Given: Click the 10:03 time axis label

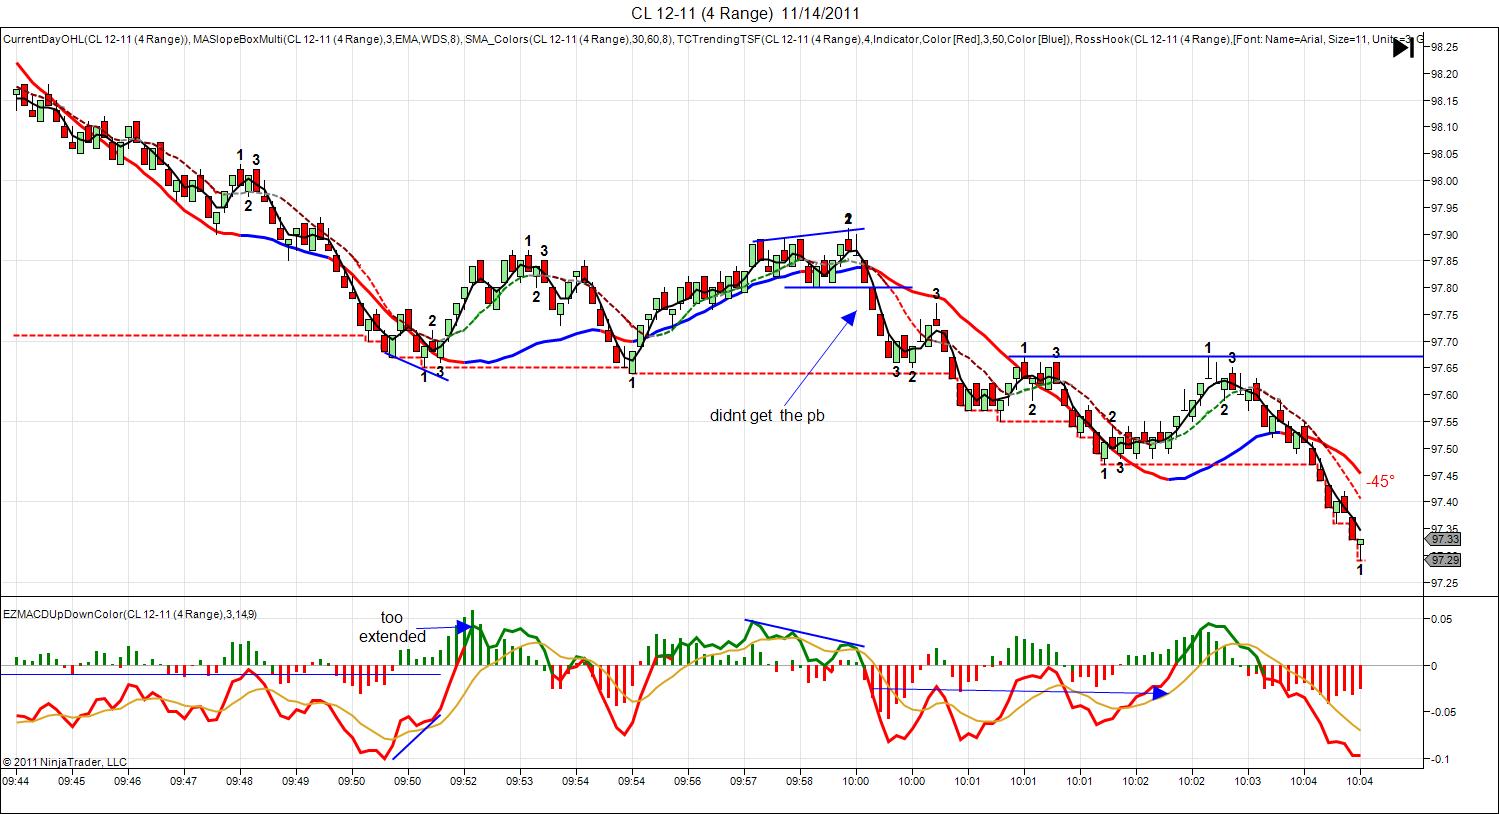Looking at the screenshot, I should [1248, 780].
